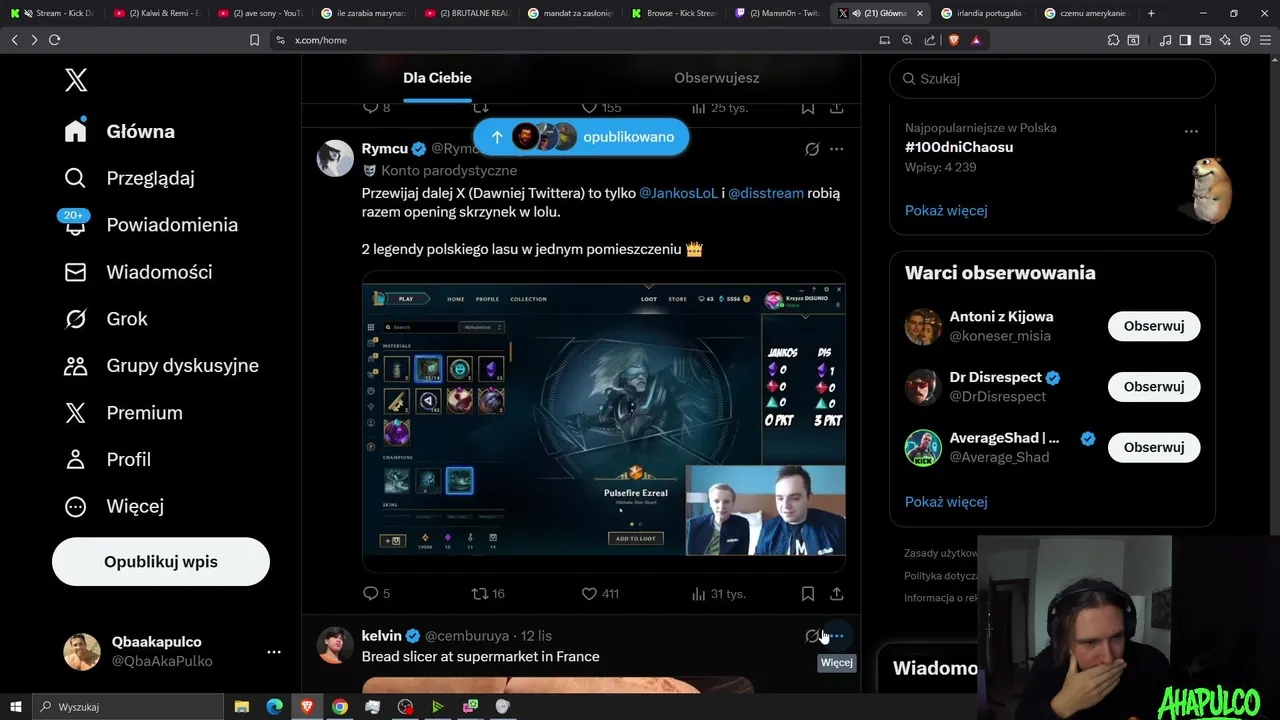Image resolution: width=1280 pixels, height=720 pixels.
Task: Switch to Browse - Kick Stream browser tab
Action: pyautogui.click(x=674, y=13)
